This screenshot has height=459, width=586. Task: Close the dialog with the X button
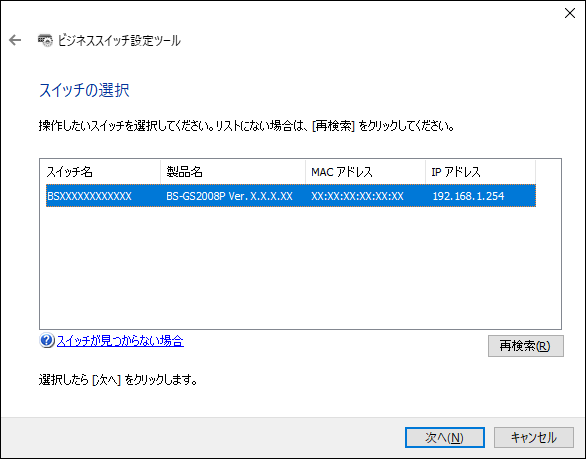570,13
